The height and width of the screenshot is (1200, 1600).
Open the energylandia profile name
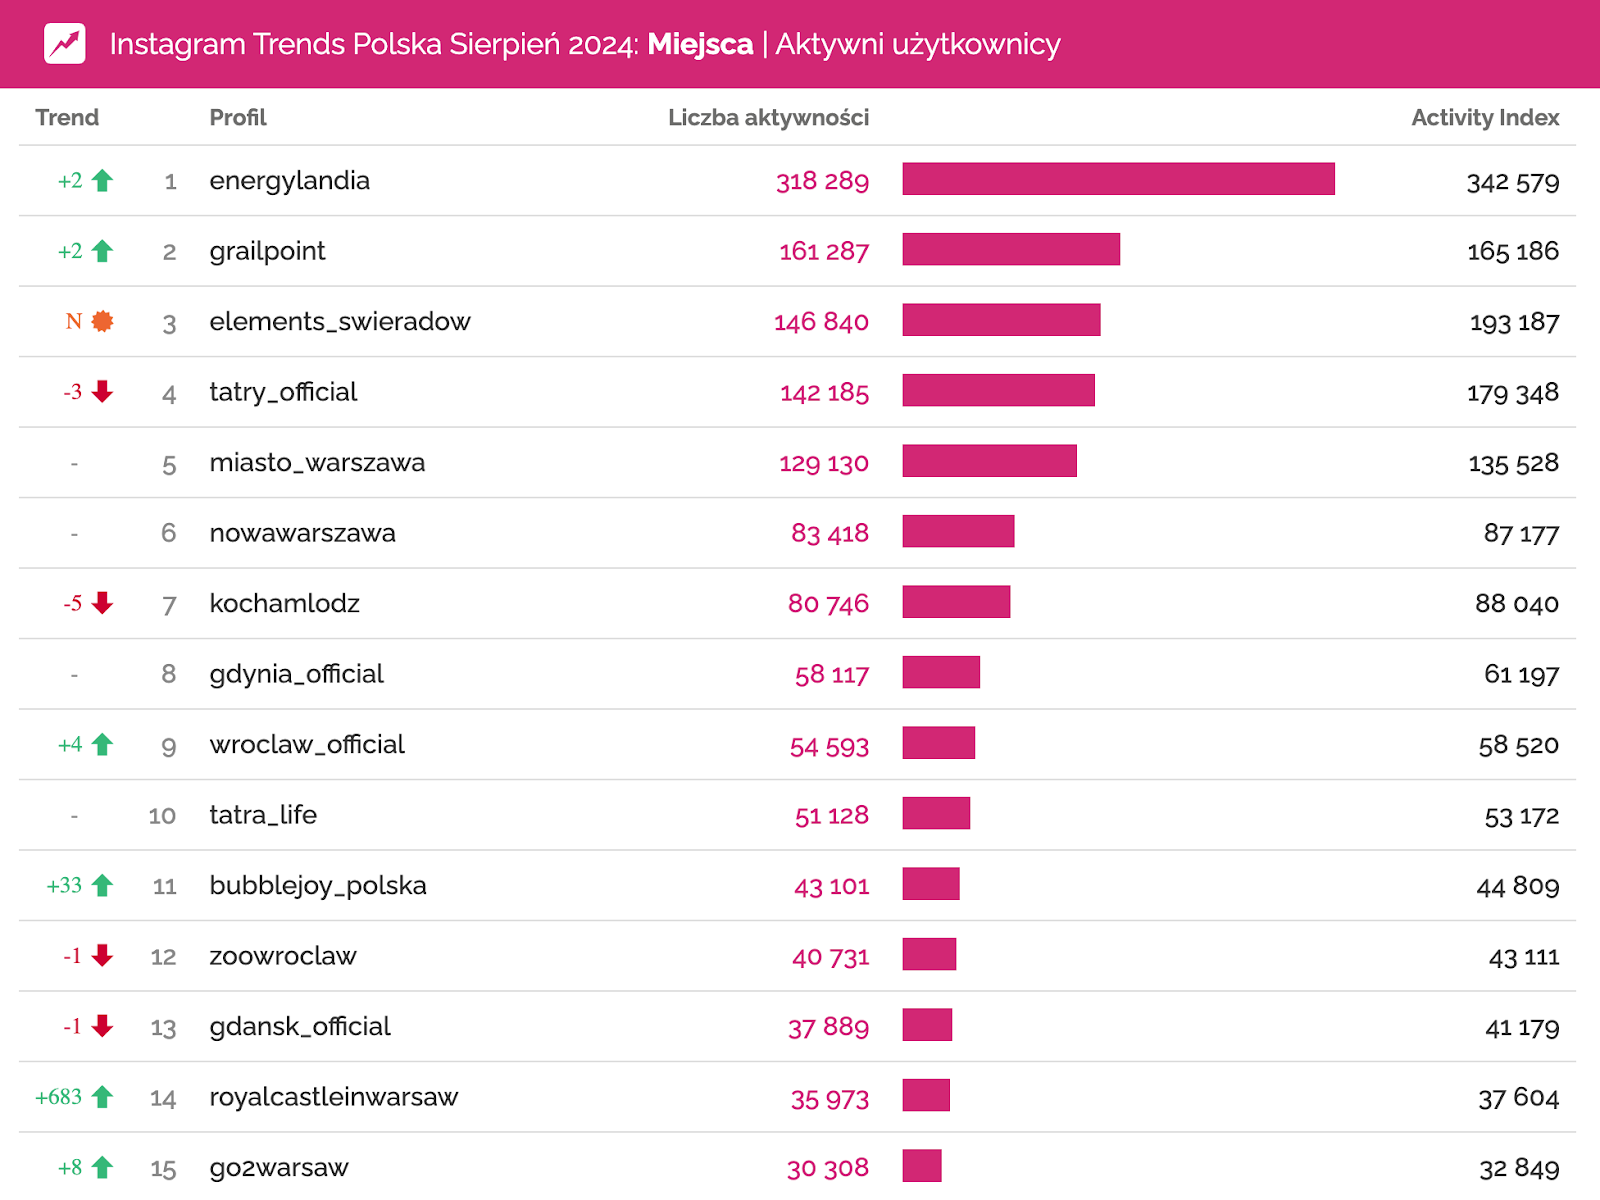point(289,181)
